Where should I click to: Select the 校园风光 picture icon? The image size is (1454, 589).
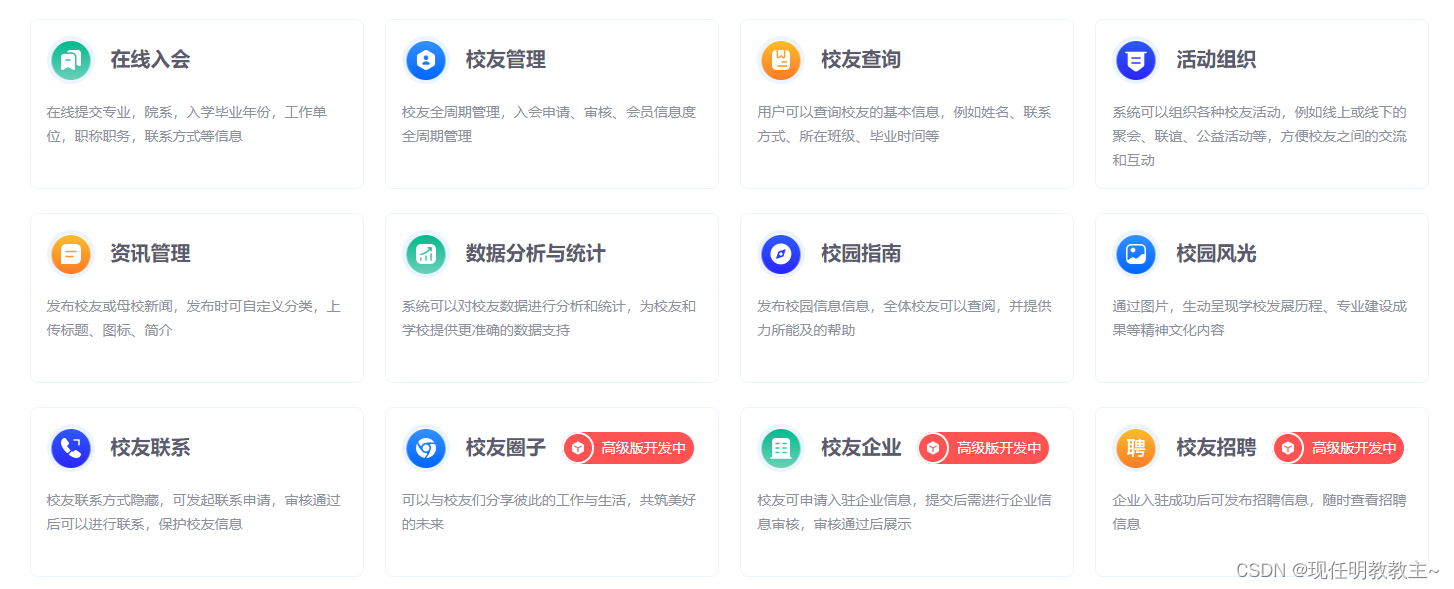[1135, 254]
